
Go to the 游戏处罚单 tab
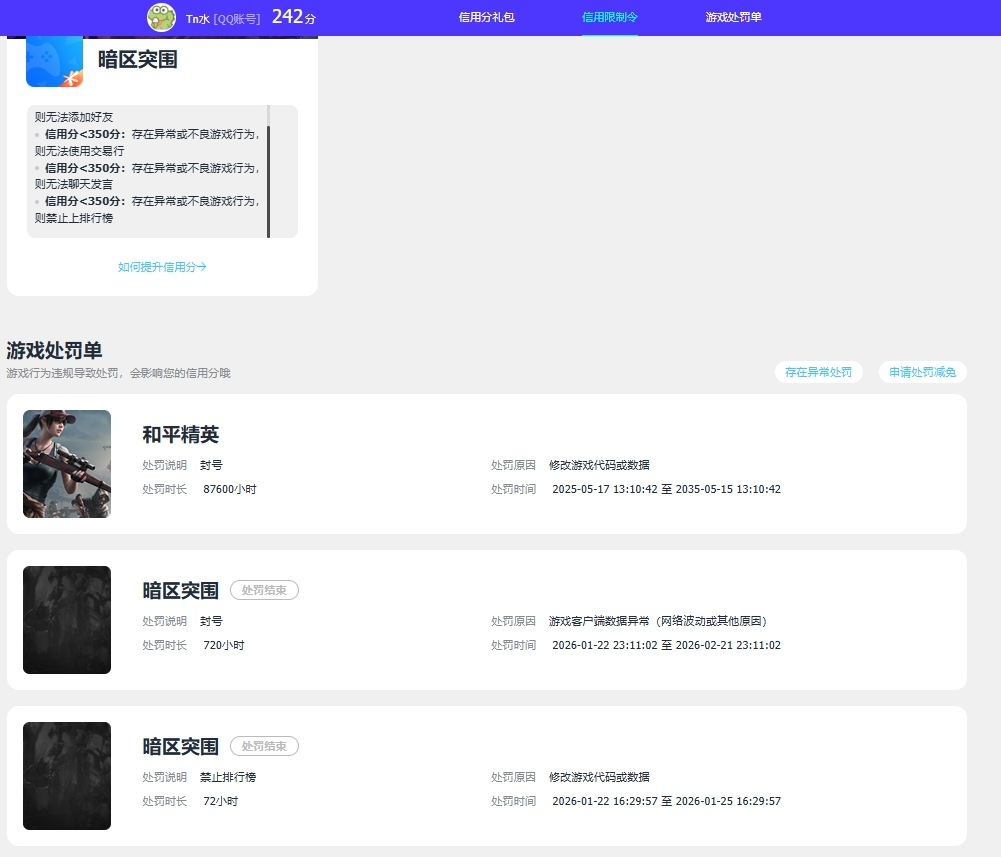pyautogui.click(x=734, y=17)
